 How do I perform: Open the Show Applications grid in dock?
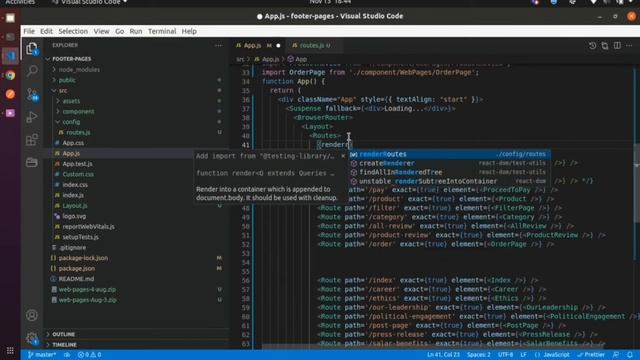[10, 351]
